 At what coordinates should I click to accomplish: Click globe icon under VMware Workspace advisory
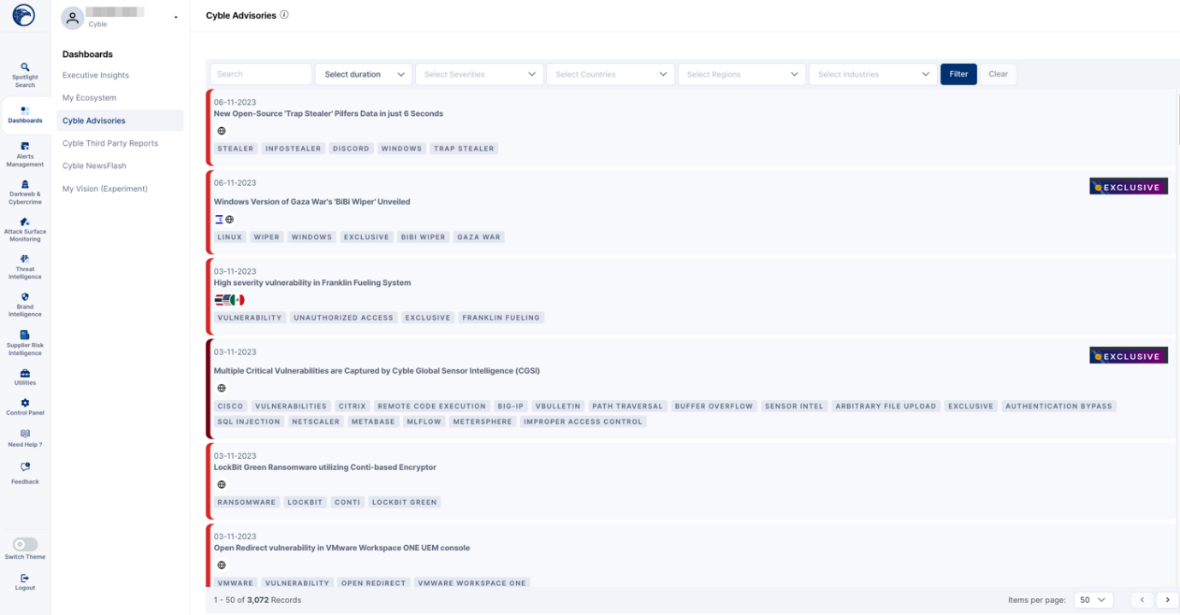pyautogui.click(x=221, y=565)
